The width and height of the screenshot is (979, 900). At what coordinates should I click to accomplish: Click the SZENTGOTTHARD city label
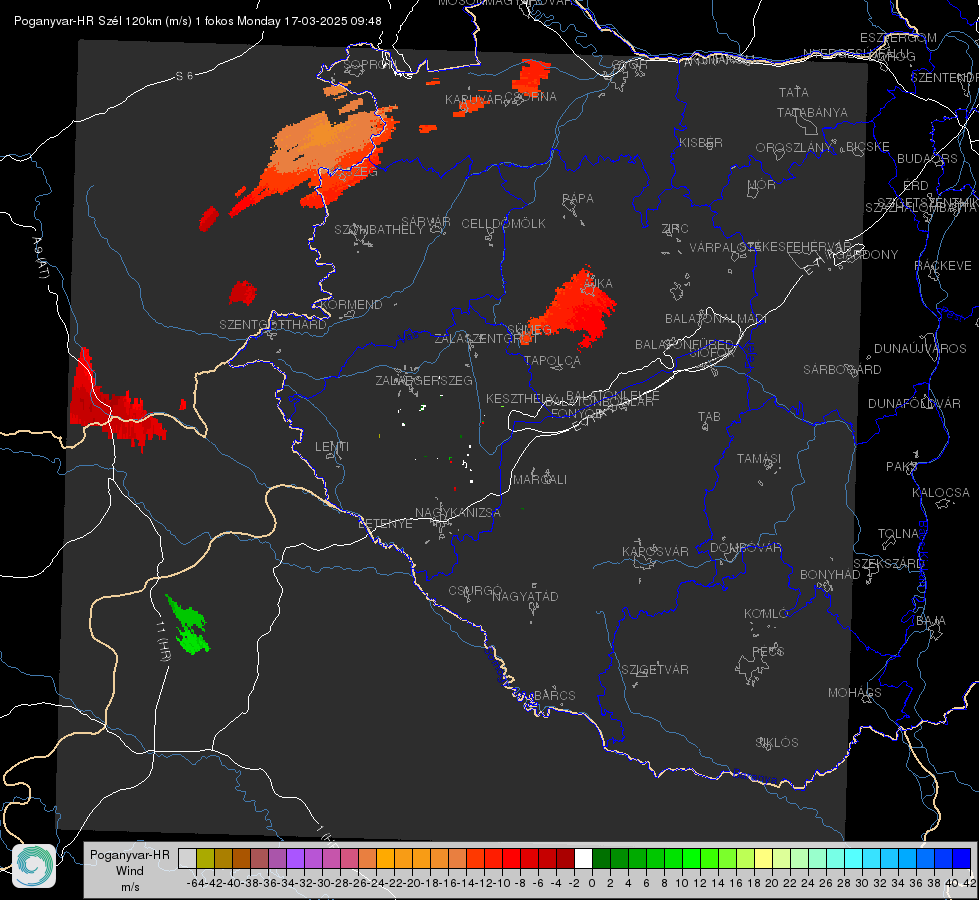point(273,325)
